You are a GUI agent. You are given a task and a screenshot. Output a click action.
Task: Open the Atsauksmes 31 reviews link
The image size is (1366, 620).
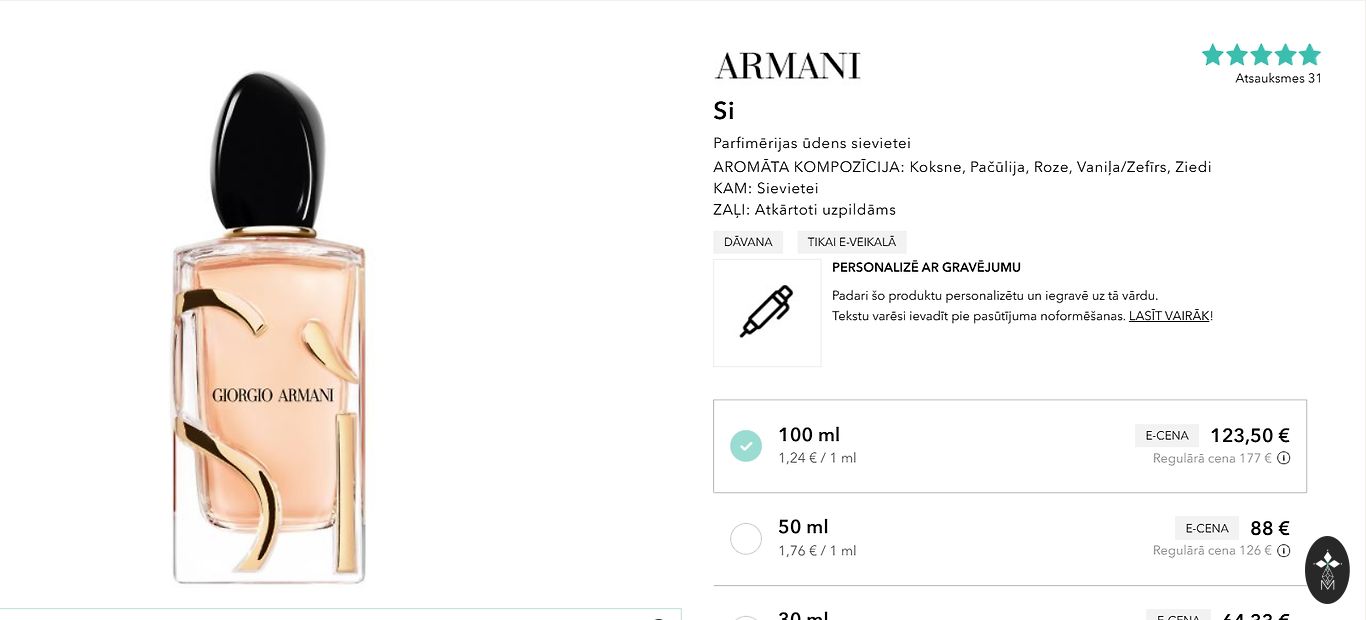(1278, 78)
